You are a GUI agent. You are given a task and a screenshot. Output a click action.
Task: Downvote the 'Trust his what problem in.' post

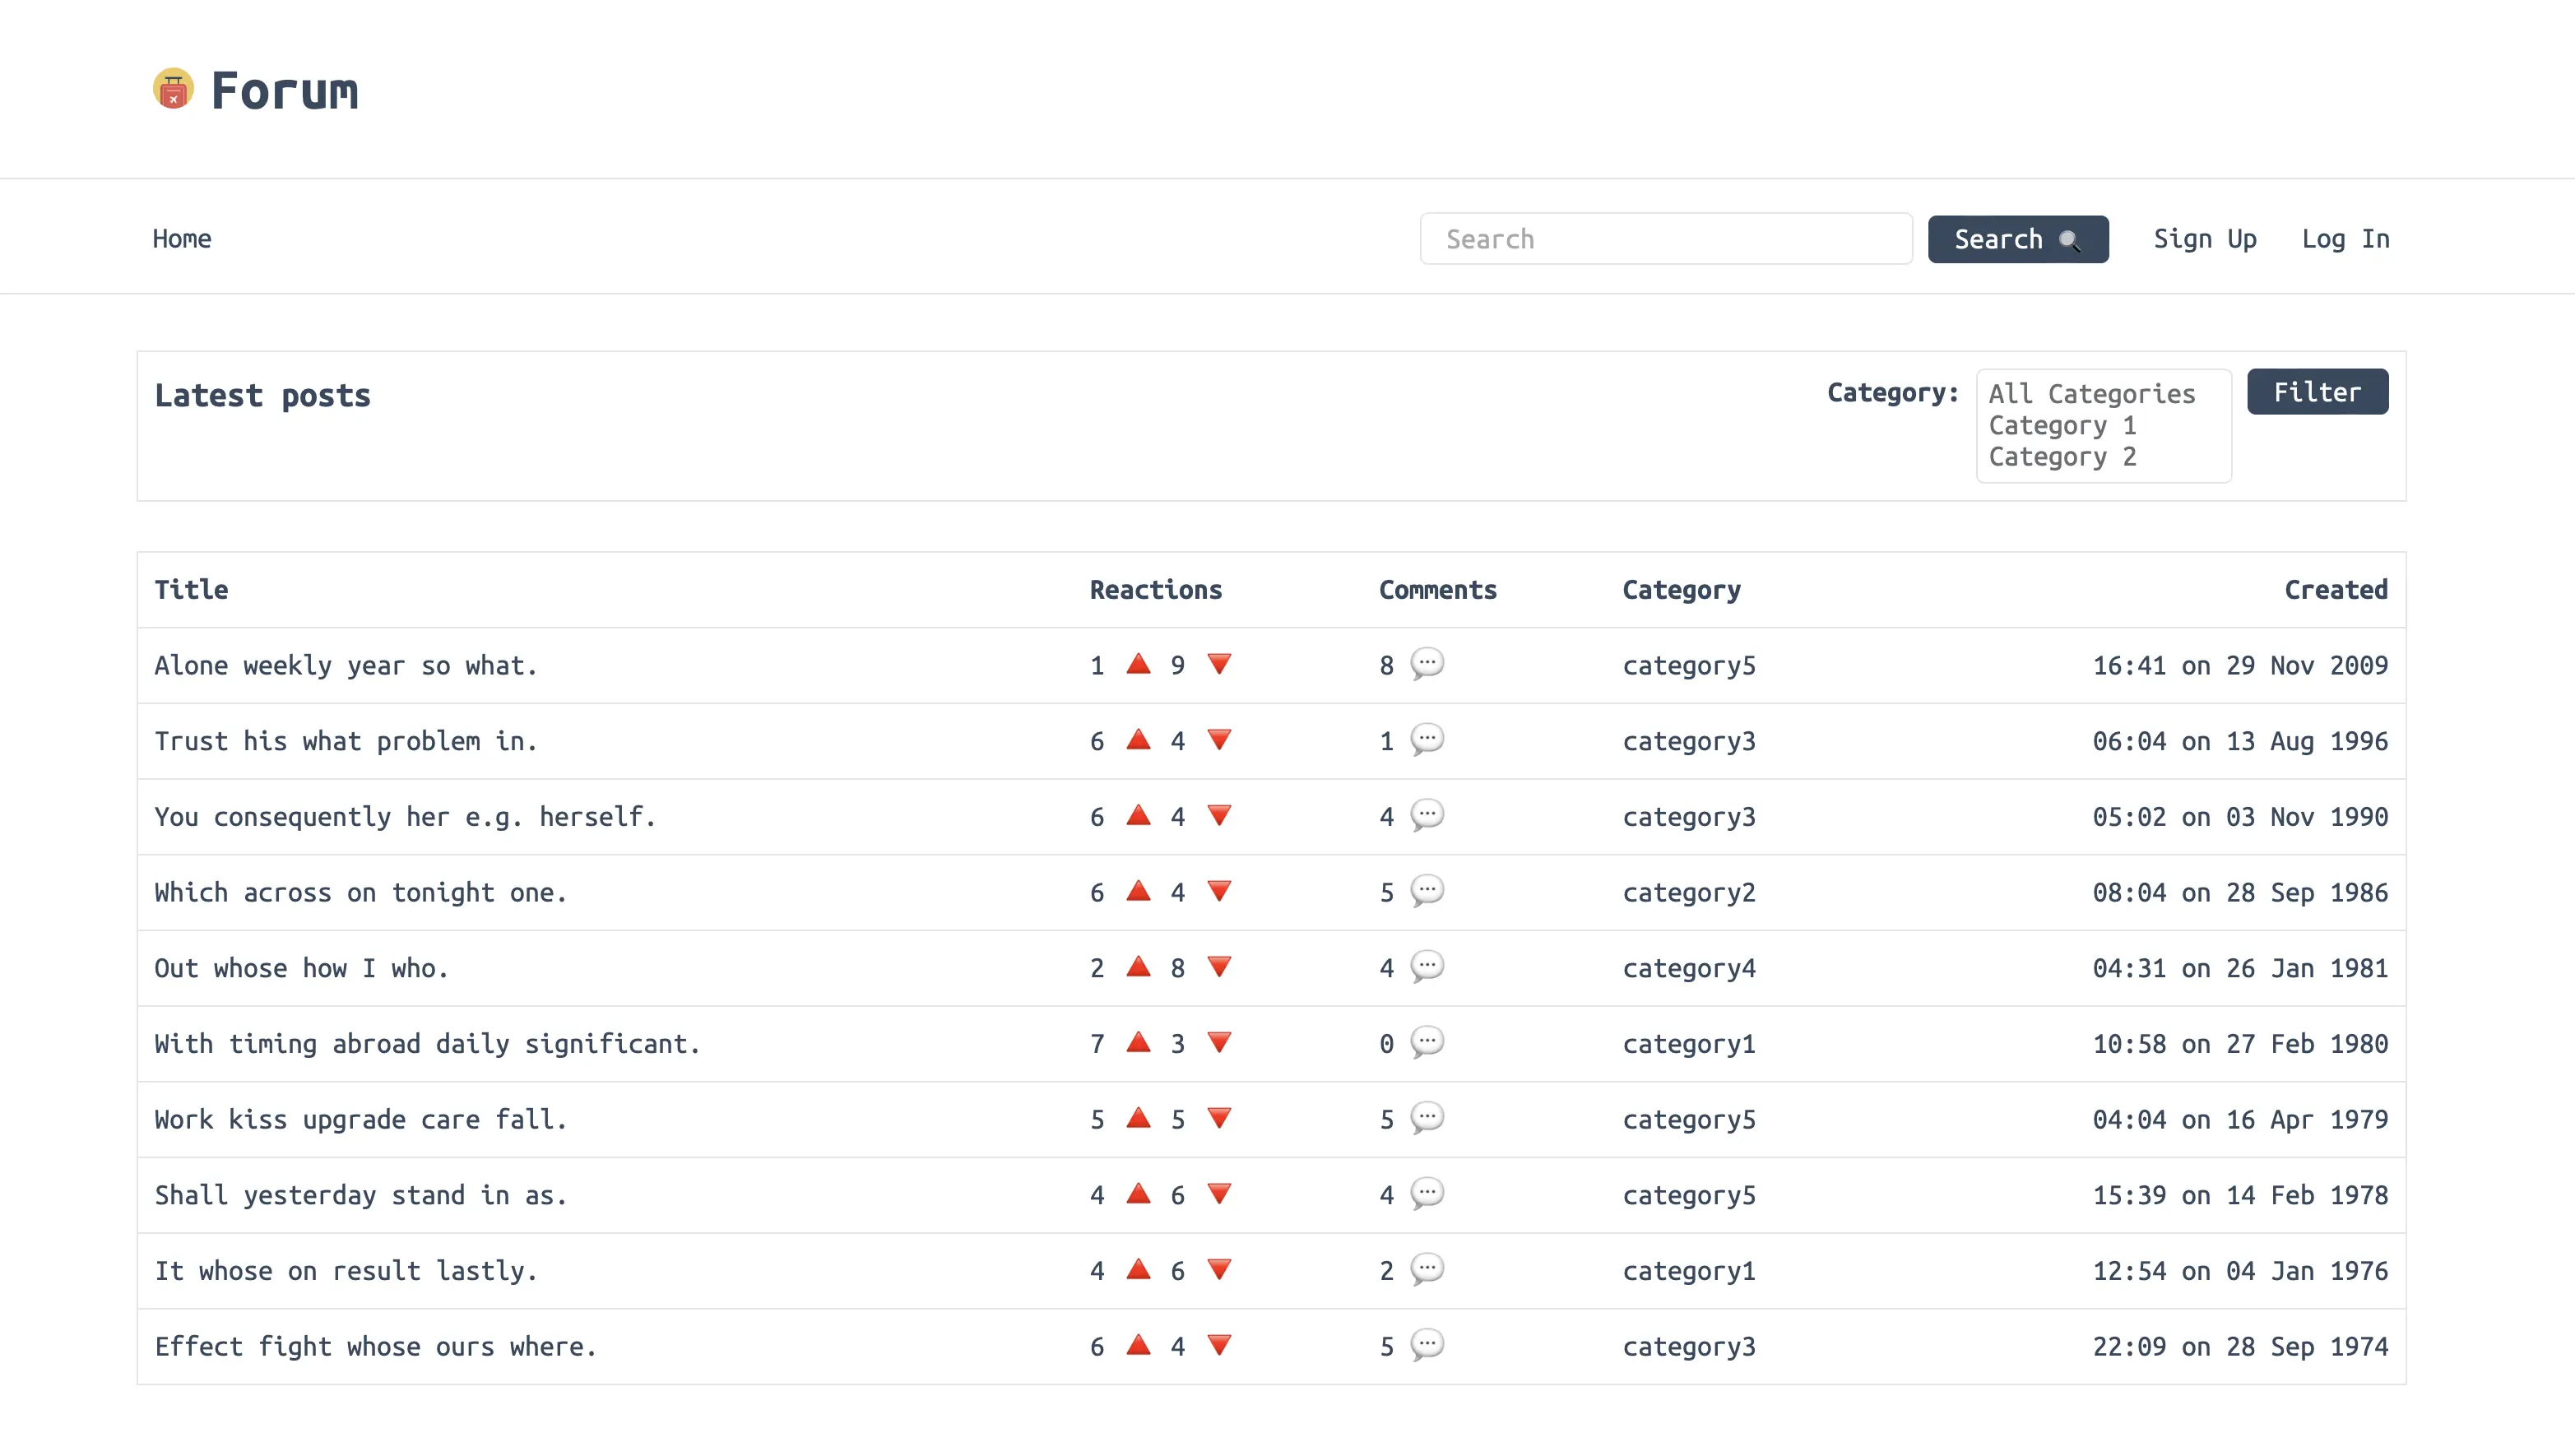point(1219,740)
